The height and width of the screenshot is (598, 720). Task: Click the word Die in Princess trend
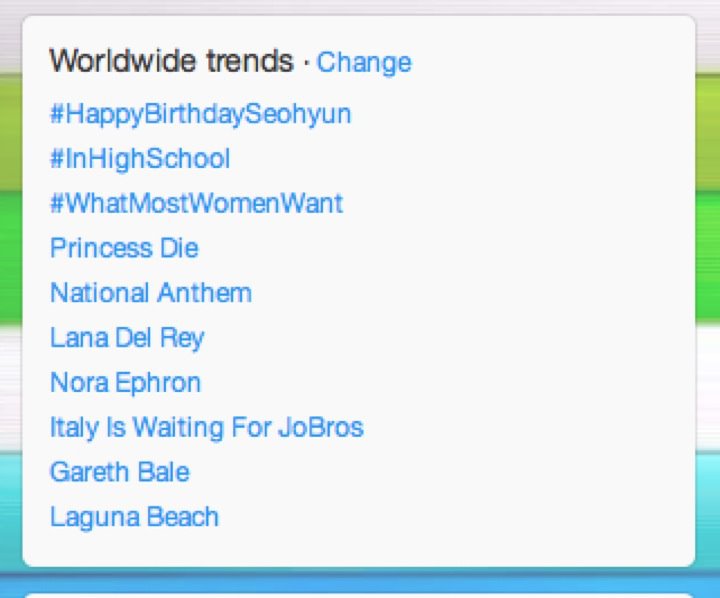tap(179, 248)
